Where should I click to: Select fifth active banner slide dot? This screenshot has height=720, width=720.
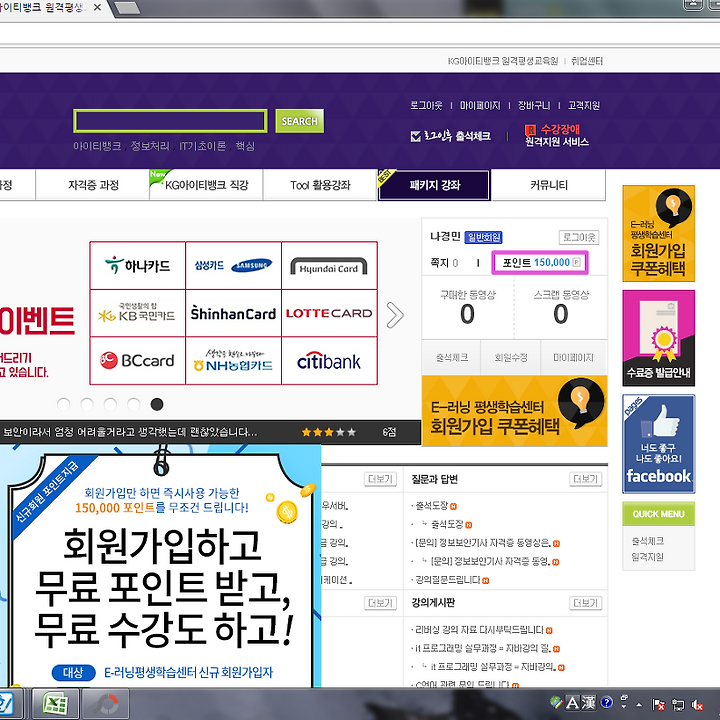click(157, 404)
